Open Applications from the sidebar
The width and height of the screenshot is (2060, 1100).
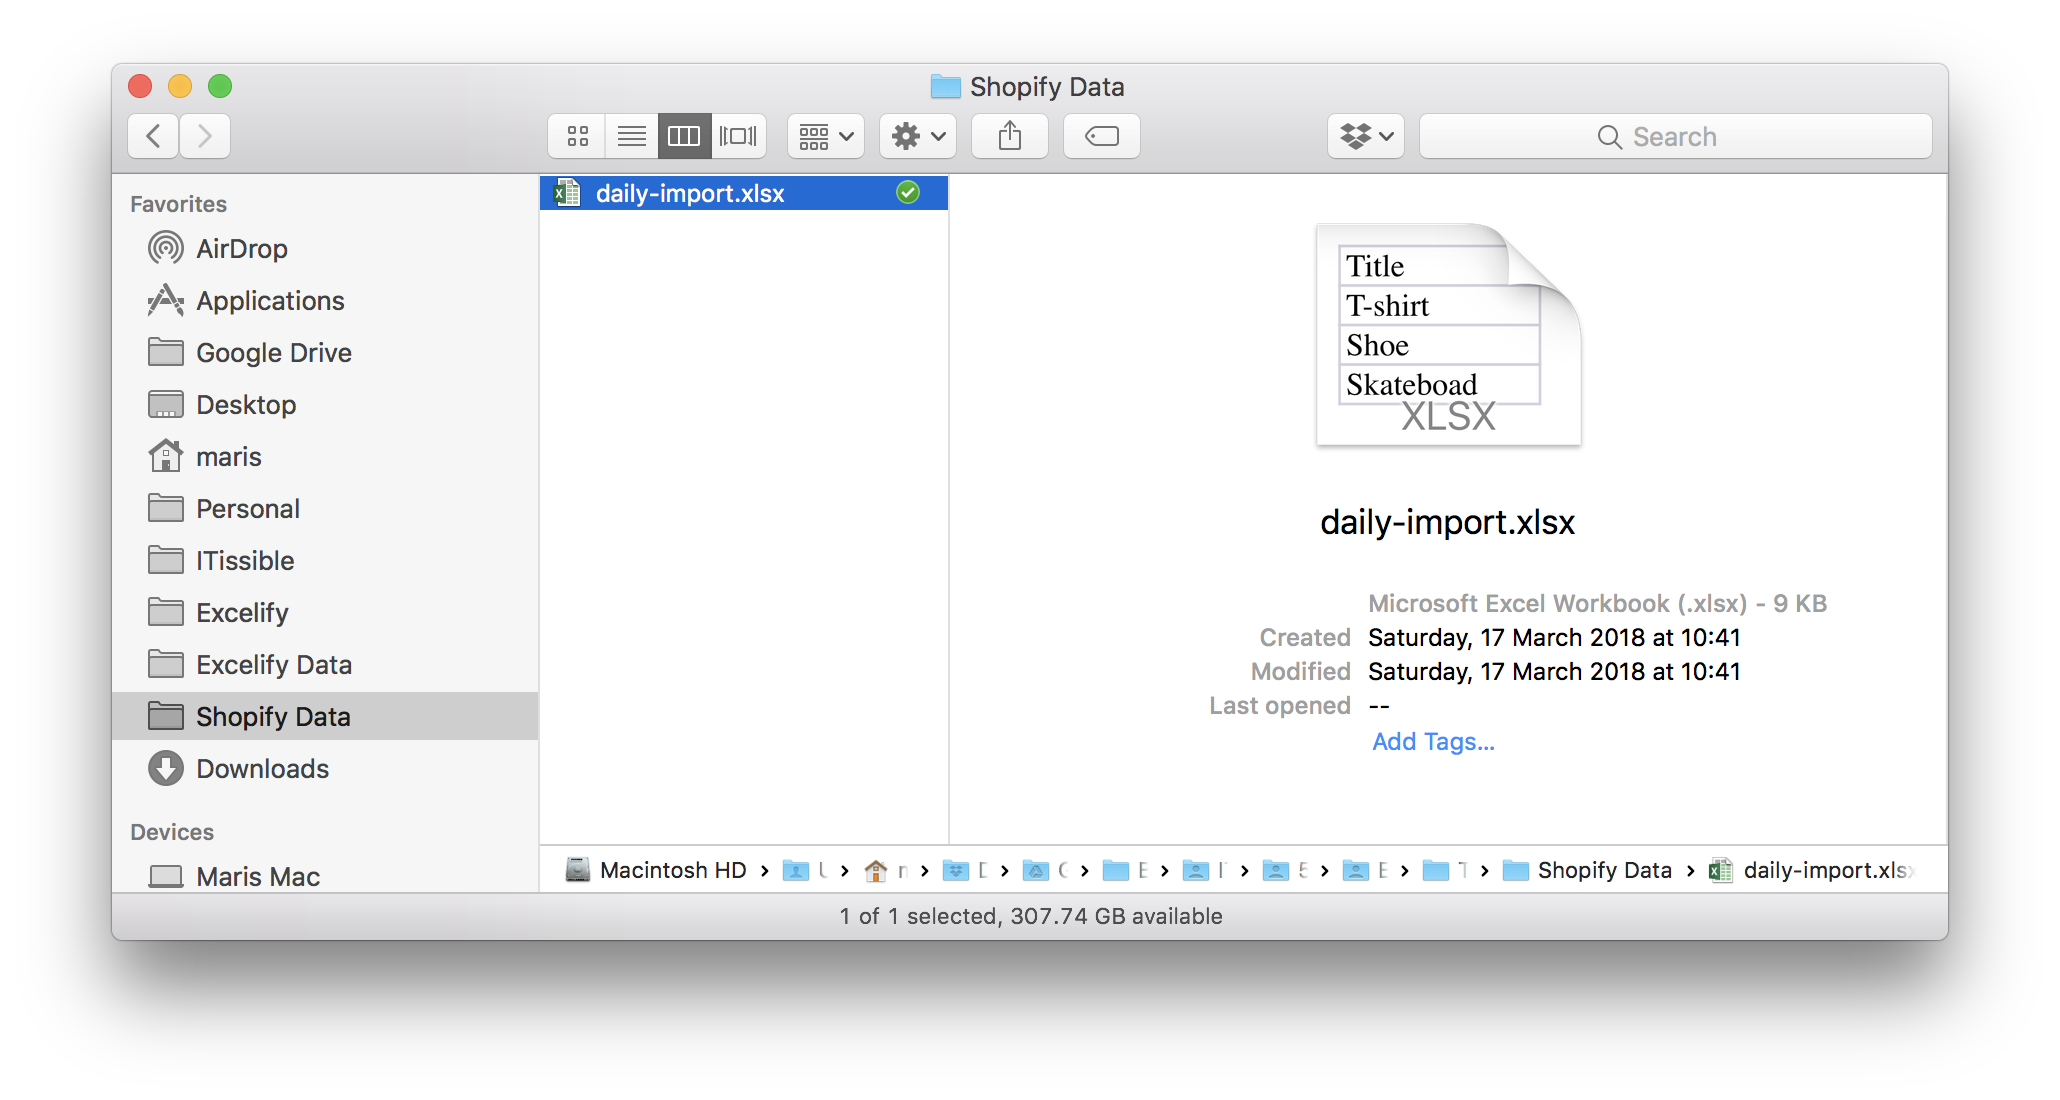(x=269, y=301)
